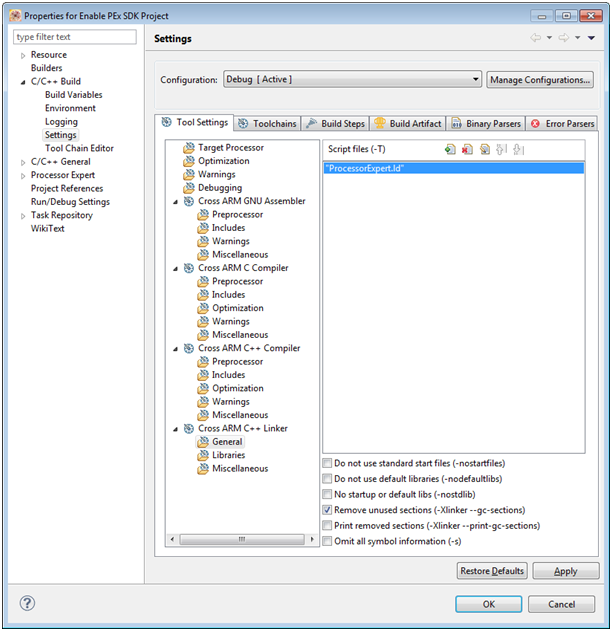Click the Cross ARM C++ Linker tool icon
The height and width of the screenshot is (631, 612).
pos(189,429)
